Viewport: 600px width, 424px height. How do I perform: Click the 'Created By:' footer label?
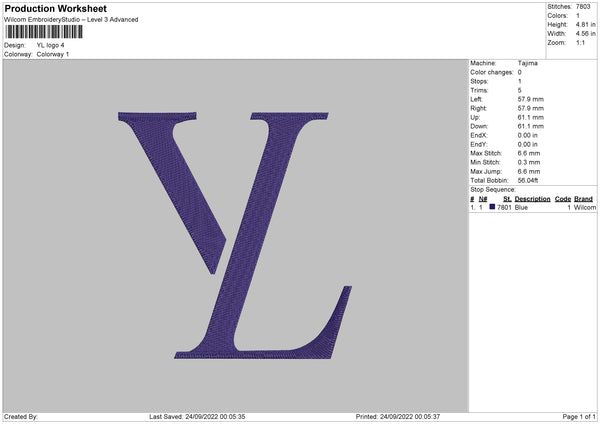(21, 417)
